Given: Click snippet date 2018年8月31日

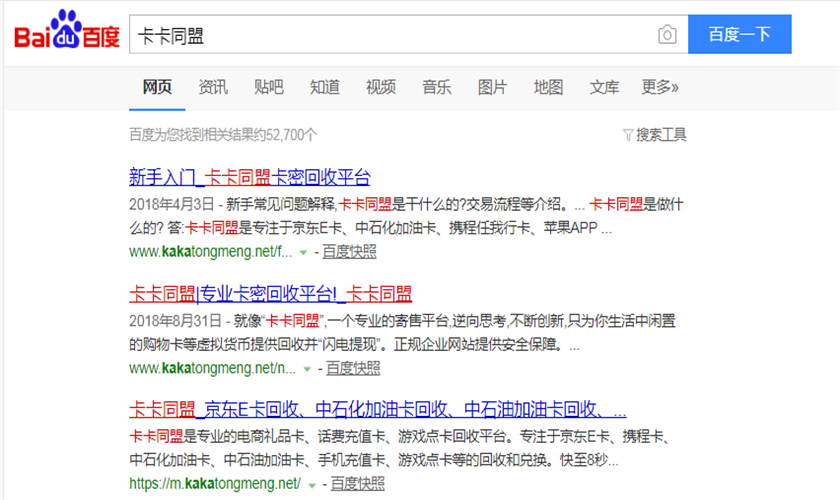Looking at the screenshot, I should 175,321.
